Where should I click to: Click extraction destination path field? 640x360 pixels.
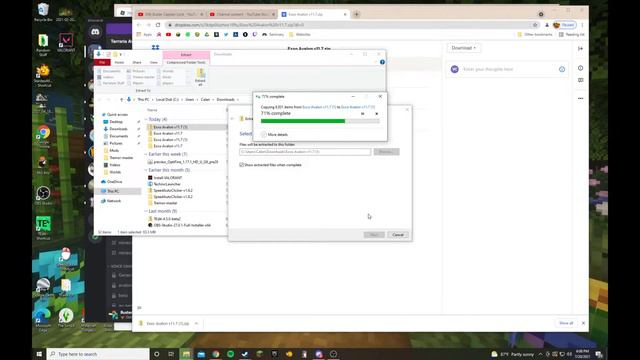tap(305, 152)
